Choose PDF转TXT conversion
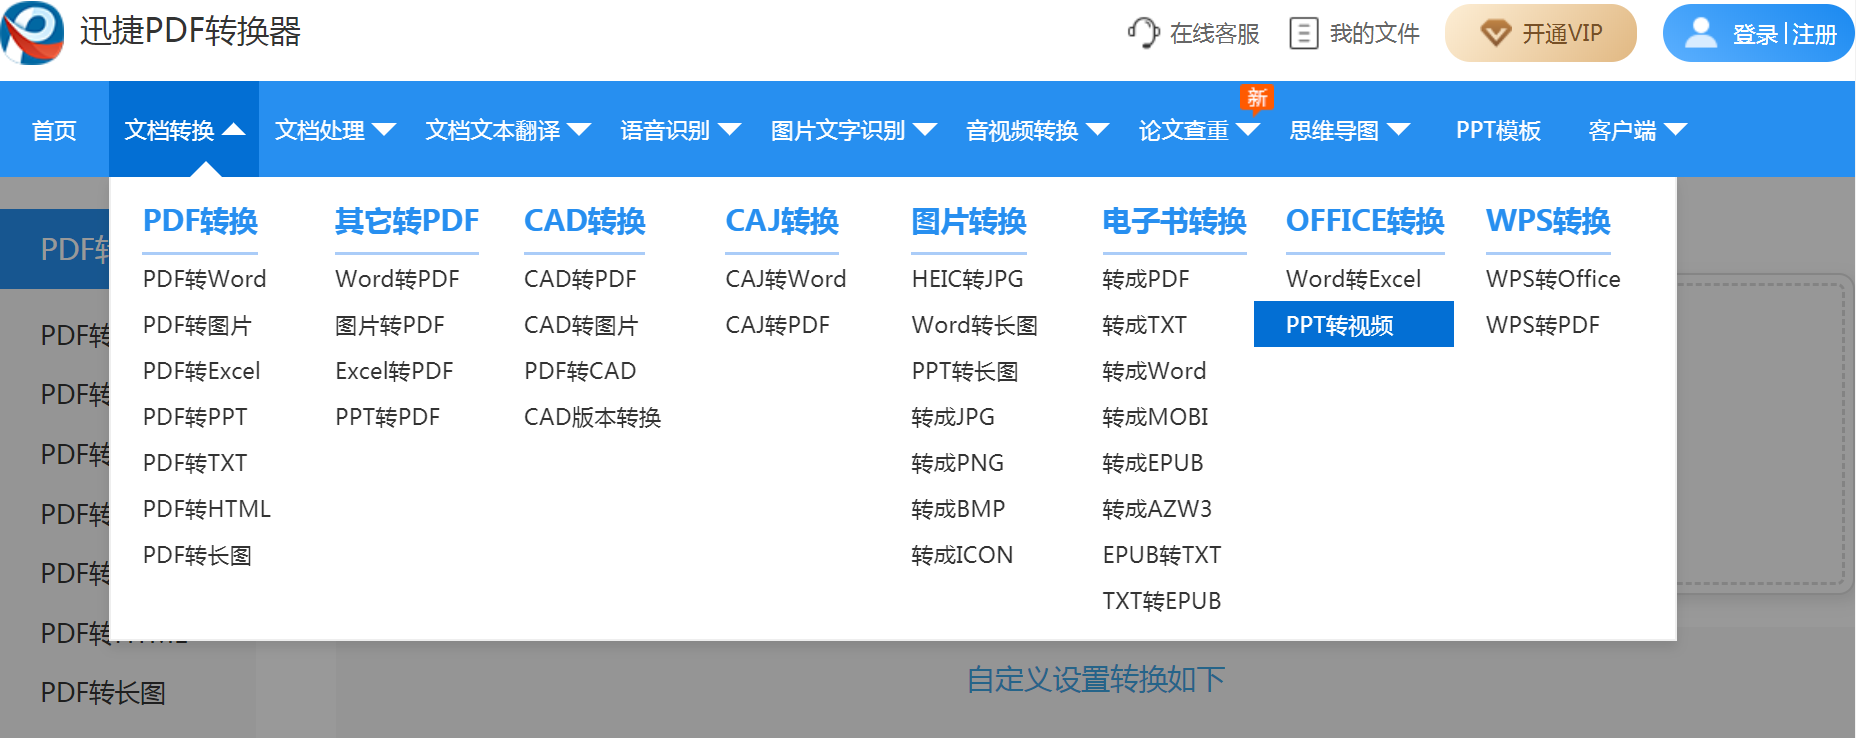 pos(195,463)
